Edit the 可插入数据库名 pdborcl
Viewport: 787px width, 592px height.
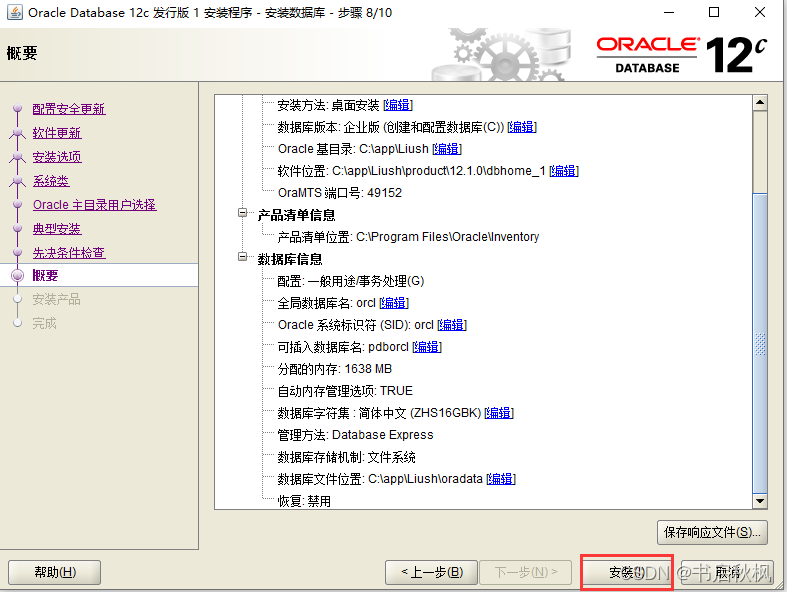[427, 347]
